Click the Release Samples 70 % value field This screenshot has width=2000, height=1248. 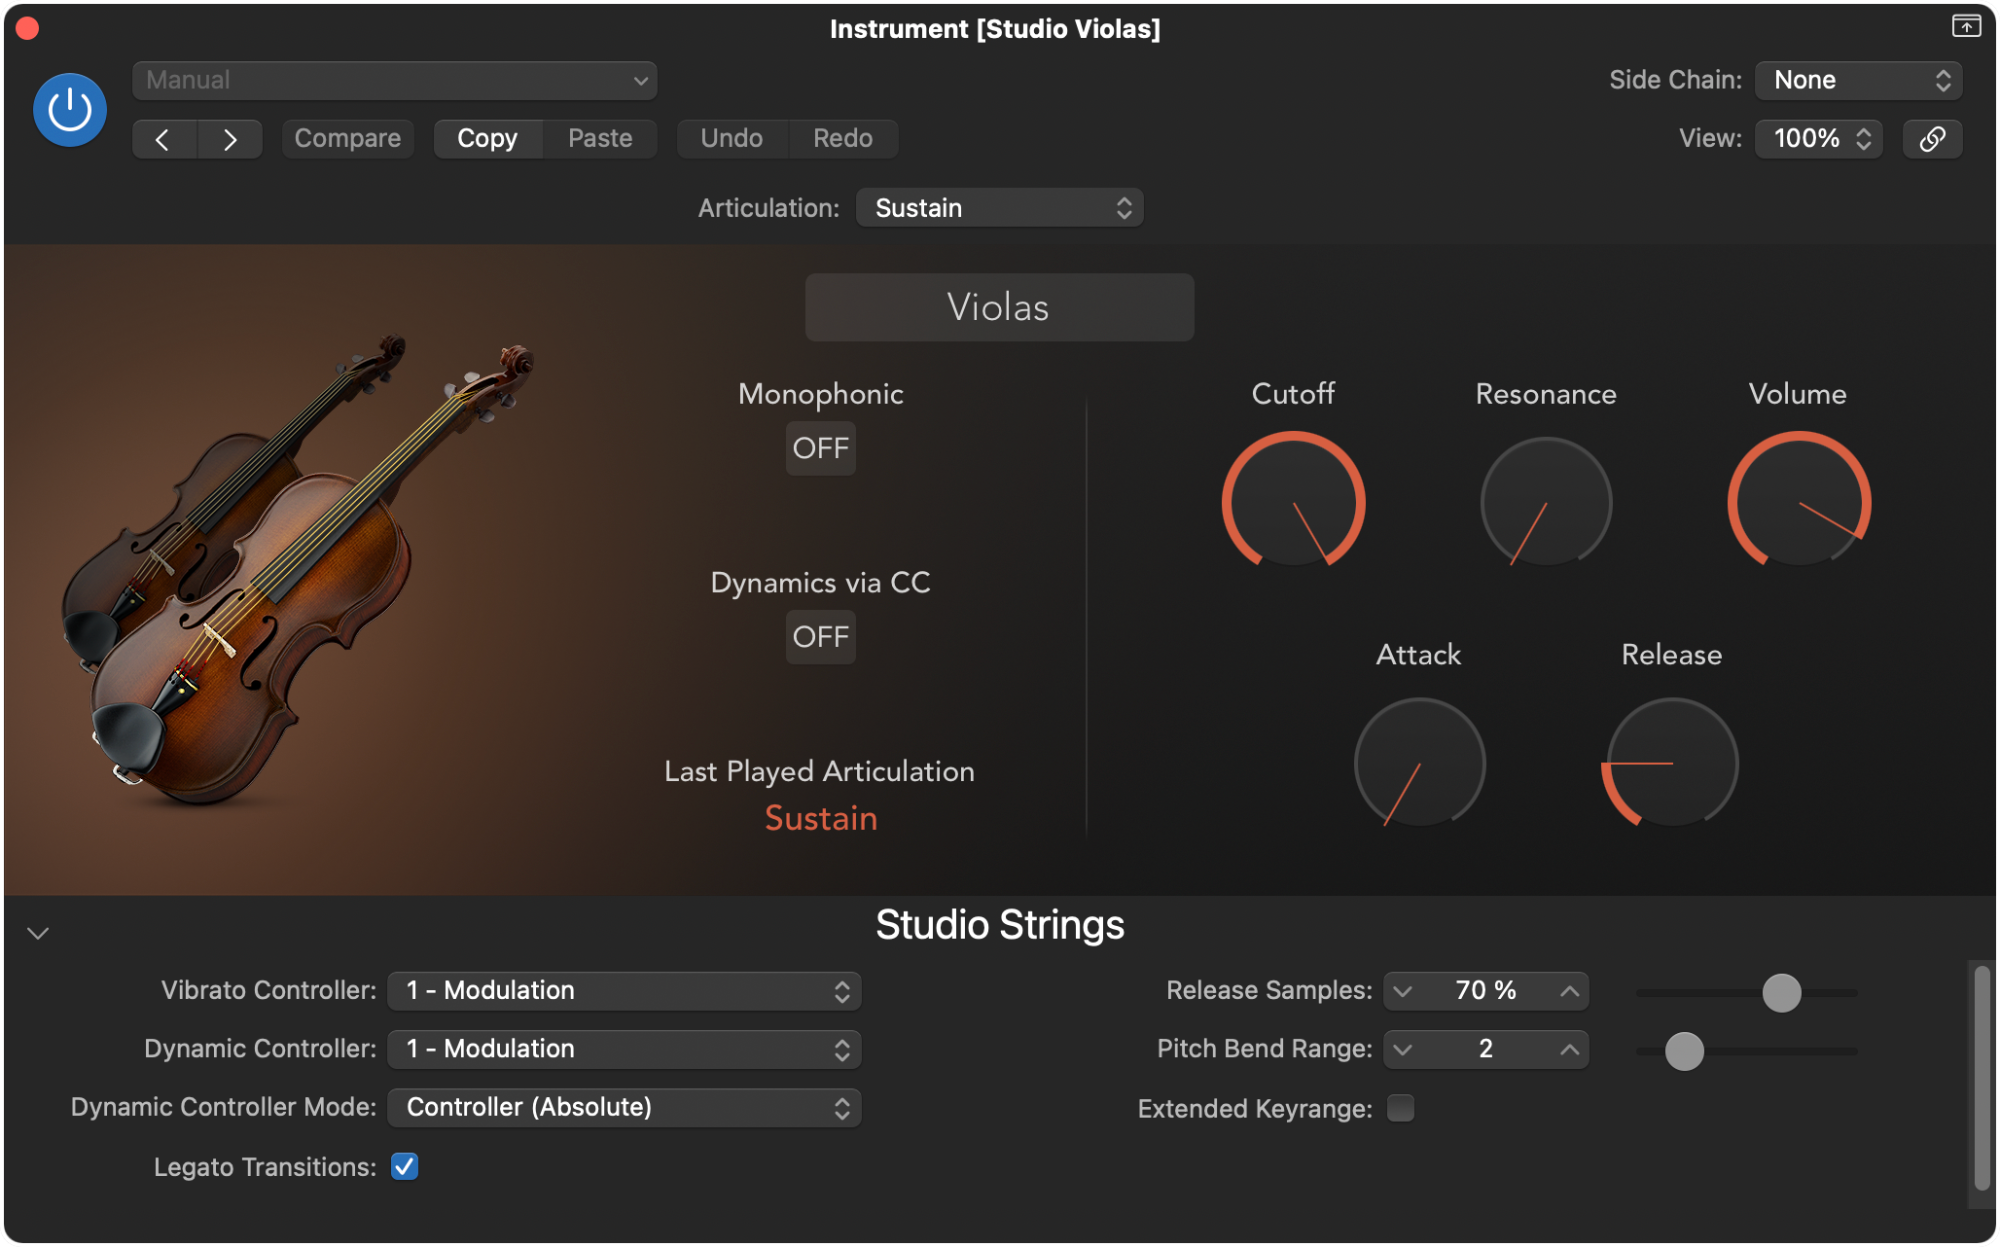[1486, 991]
